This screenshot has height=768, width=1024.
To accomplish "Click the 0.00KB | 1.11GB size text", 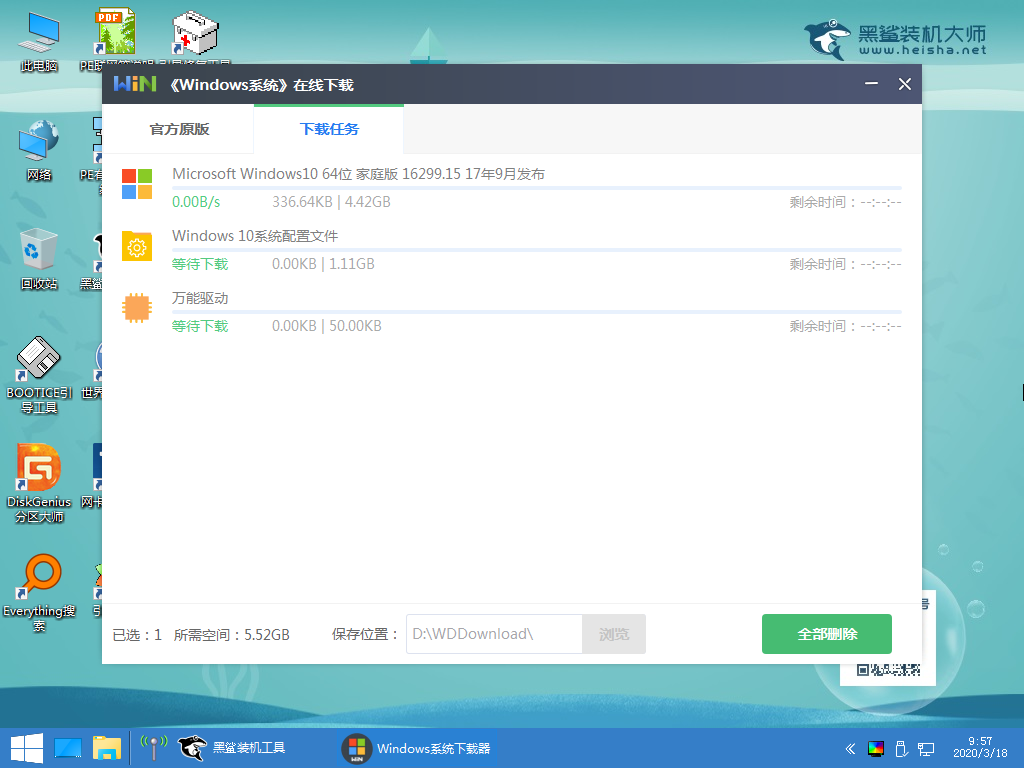I will pyautogui.click(x=323, y=264).
